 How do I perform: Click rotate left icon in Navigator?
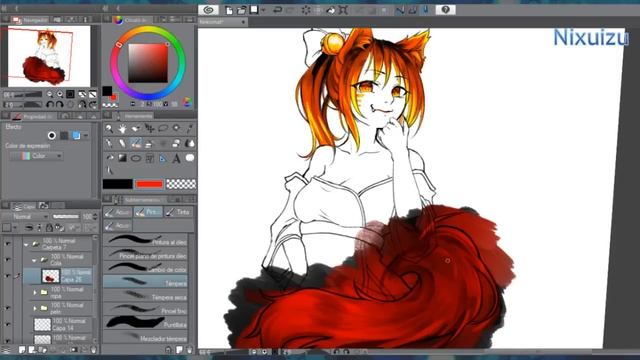[x=50, y=105]
